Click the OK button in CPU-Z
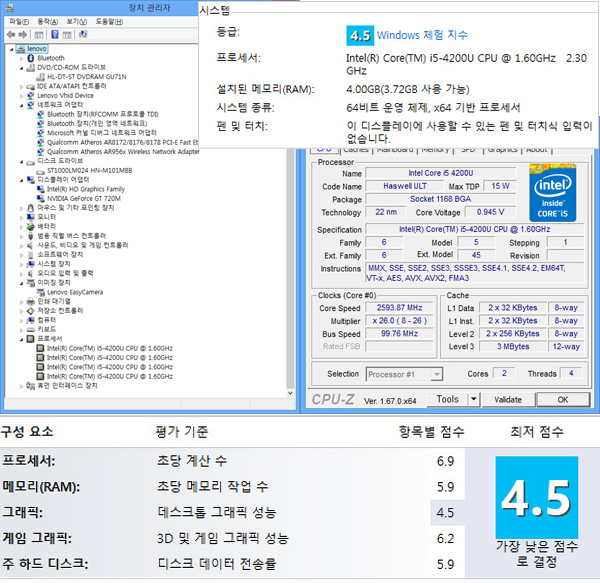Viewport: 600px width, 583px height. 562,400
